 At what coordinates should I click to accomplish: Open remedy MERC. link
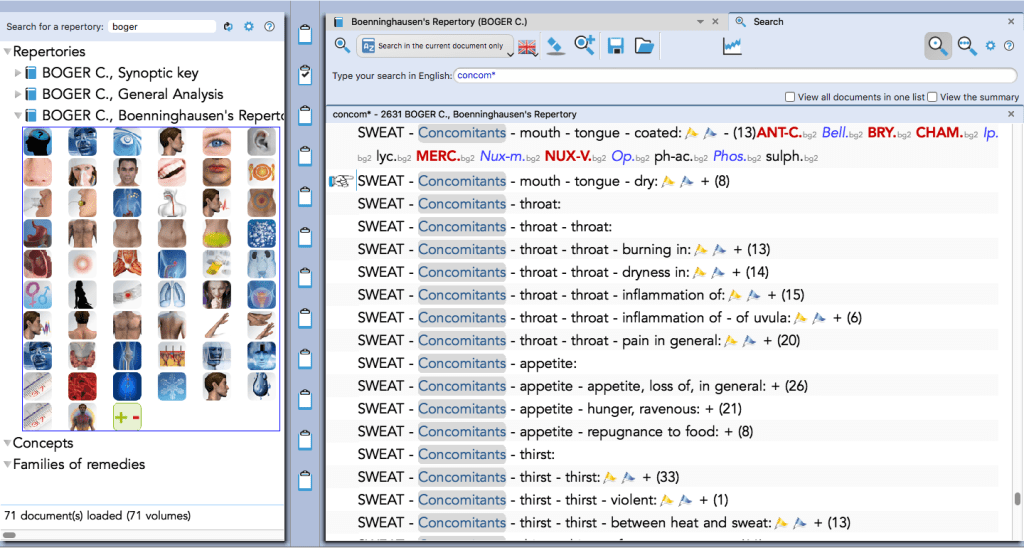coord(438,157)
